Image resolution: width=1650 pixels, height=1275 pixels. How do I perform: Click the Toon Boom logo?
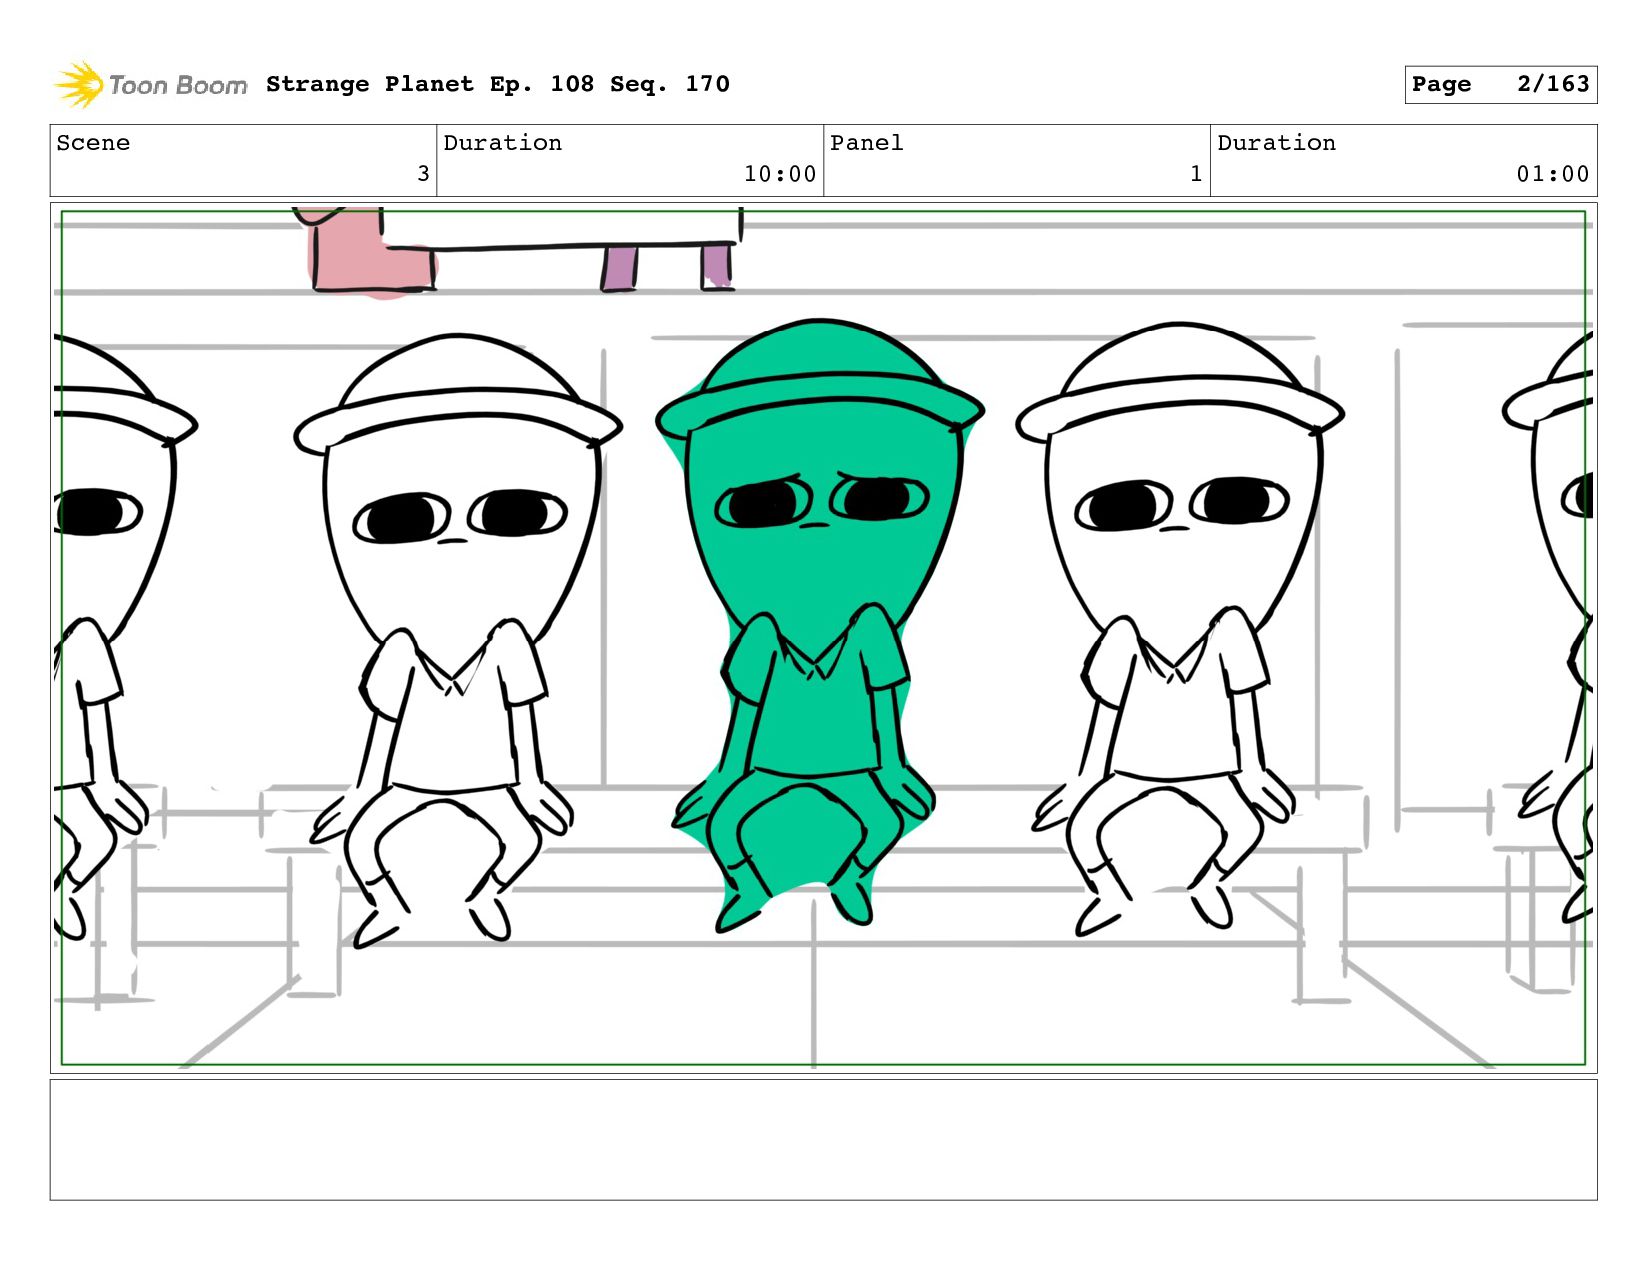click(x=150, y=85)
